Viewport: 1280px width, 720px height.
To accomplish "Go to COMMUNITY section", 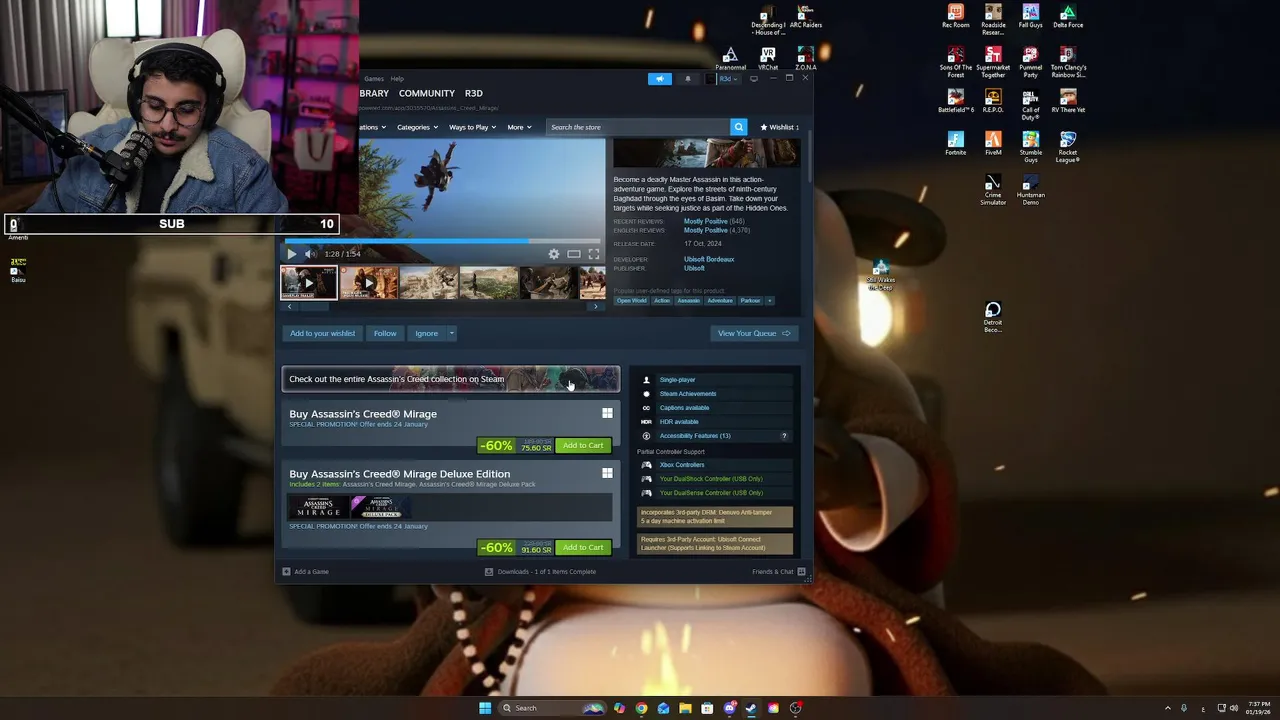I will click(x=427, y=93).
